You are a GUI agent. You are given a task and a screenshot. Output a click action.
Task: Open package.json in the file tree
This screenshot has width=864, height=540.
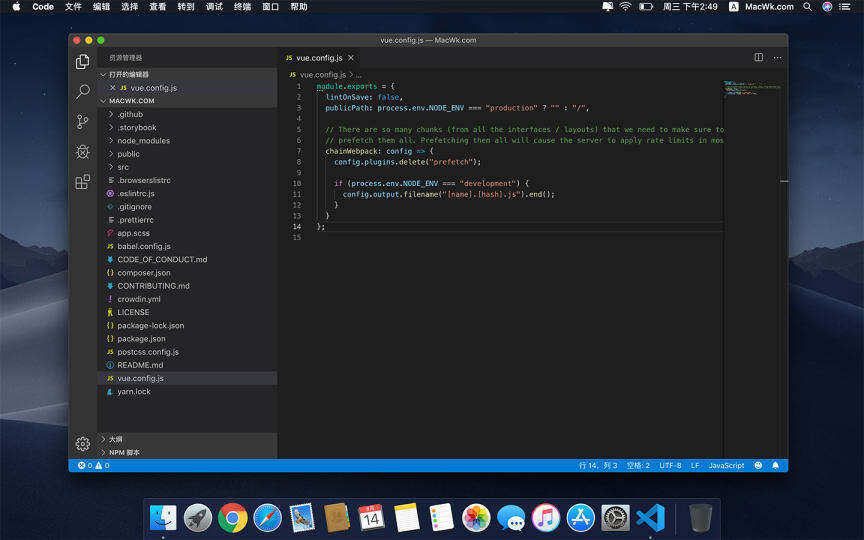(x=141, y=339)
